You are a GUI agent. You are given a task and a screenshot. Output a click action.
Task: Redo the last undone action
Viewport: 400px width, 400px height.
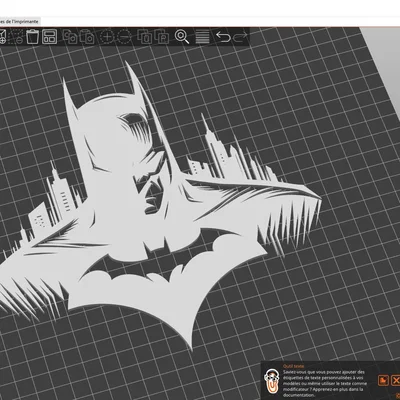pyautogui.click(x=240, y=37)
